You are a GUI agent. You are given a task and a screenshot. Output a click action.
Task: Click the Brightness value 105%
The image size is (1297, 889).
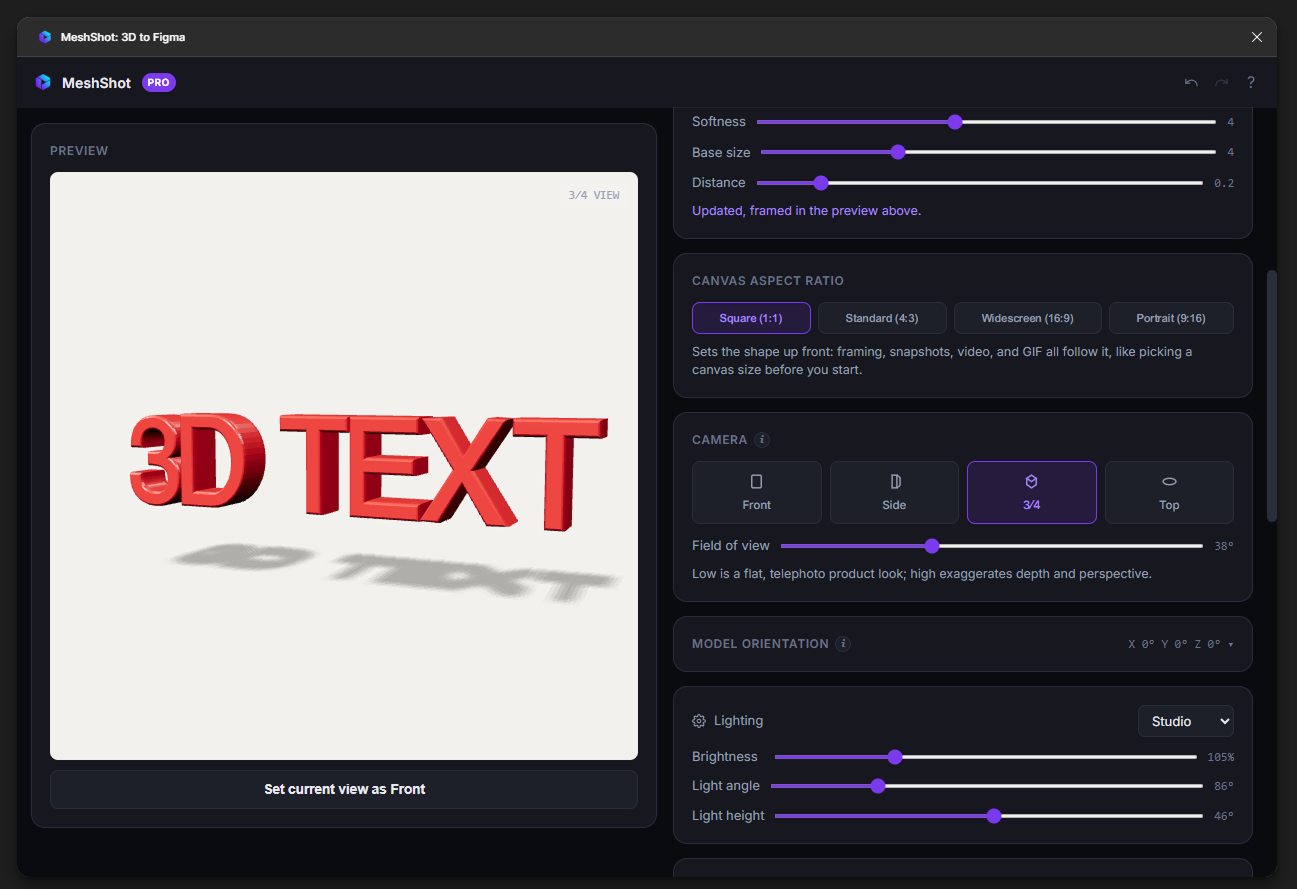1220,757
